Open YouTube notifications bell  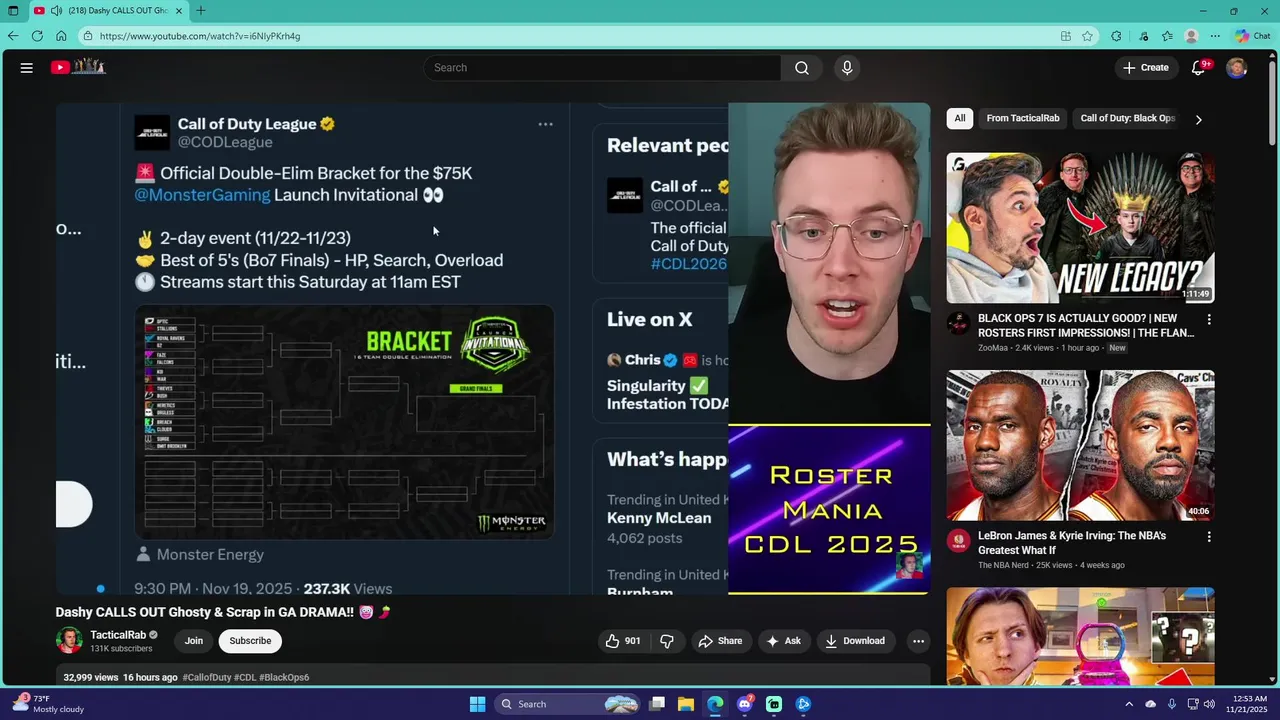pos(1199,68)
